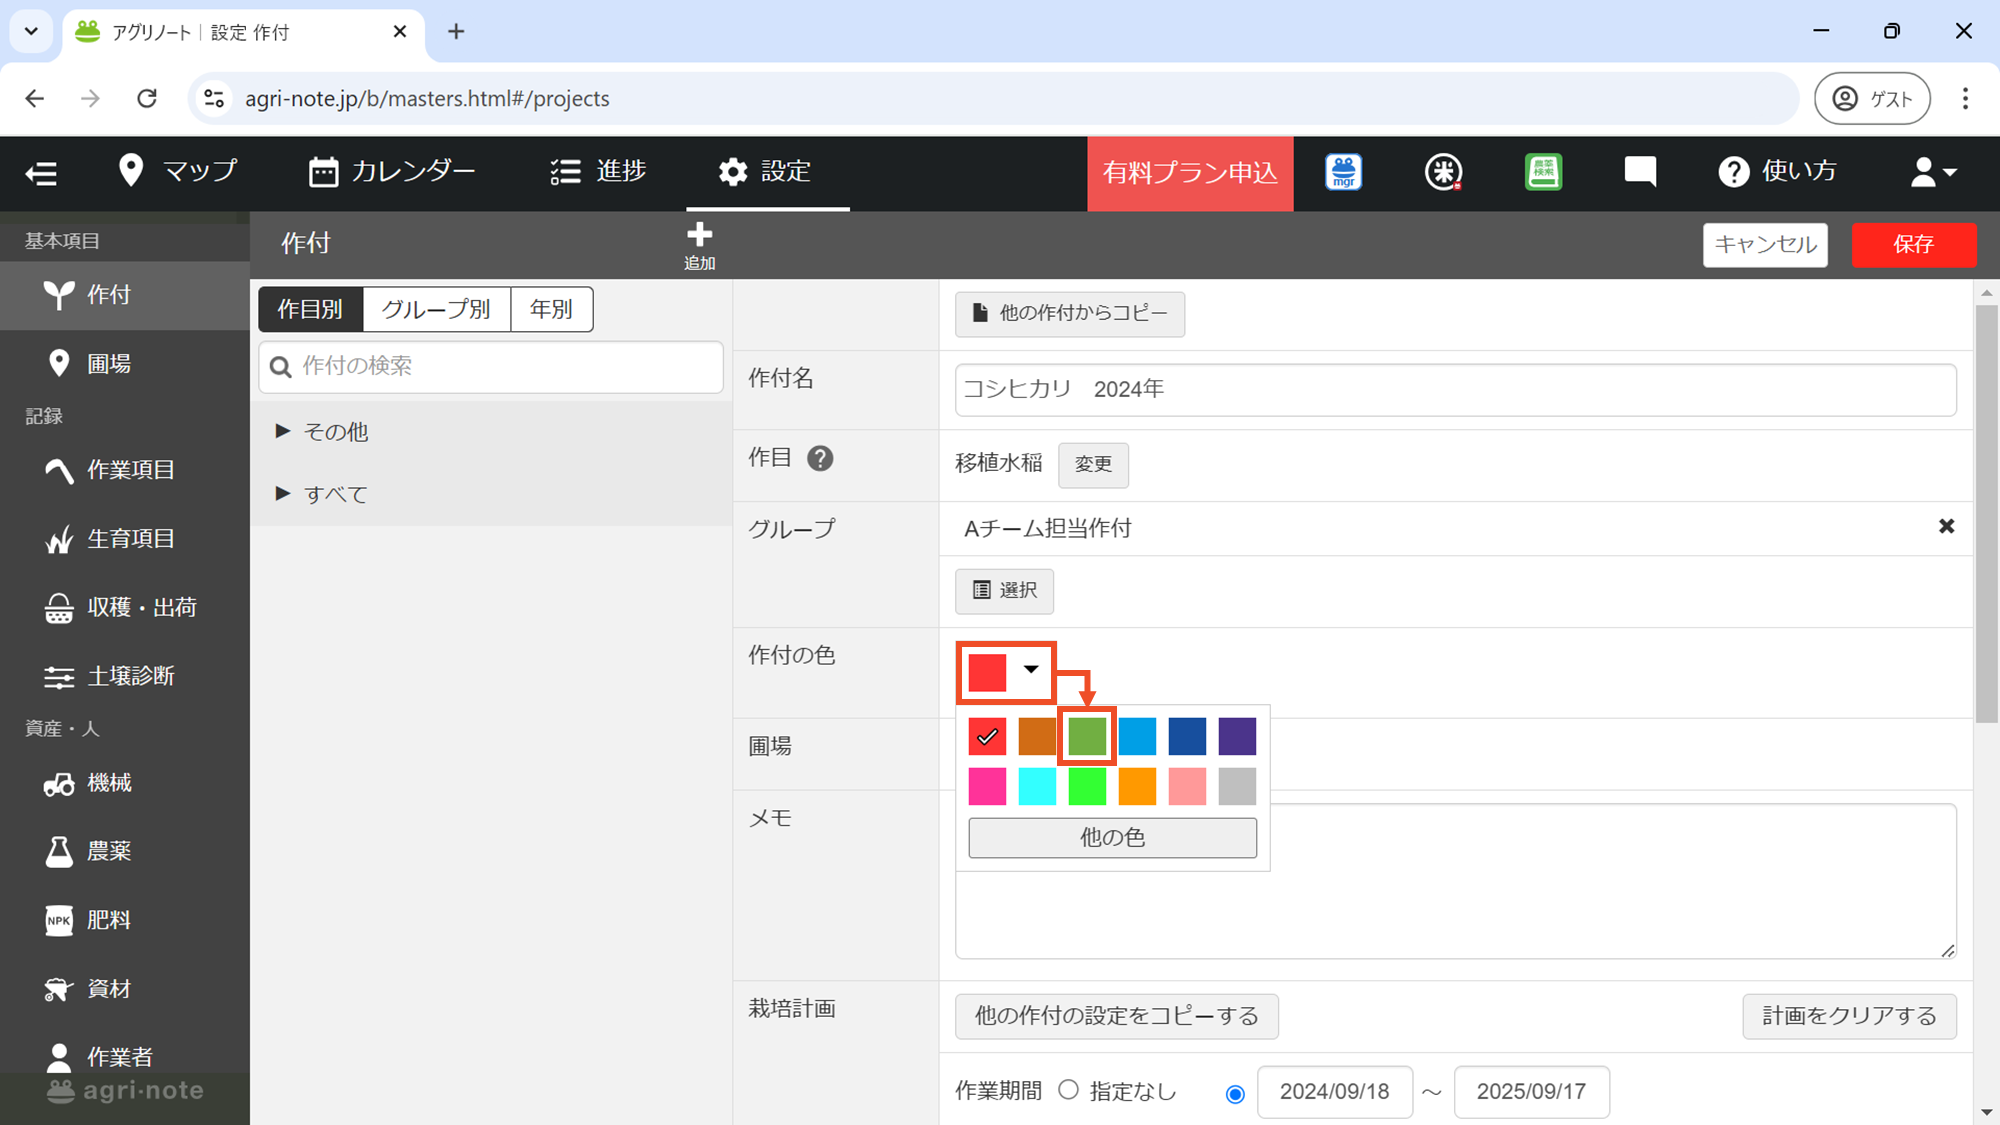Switch to the グループ別 tab

point(436,309)
